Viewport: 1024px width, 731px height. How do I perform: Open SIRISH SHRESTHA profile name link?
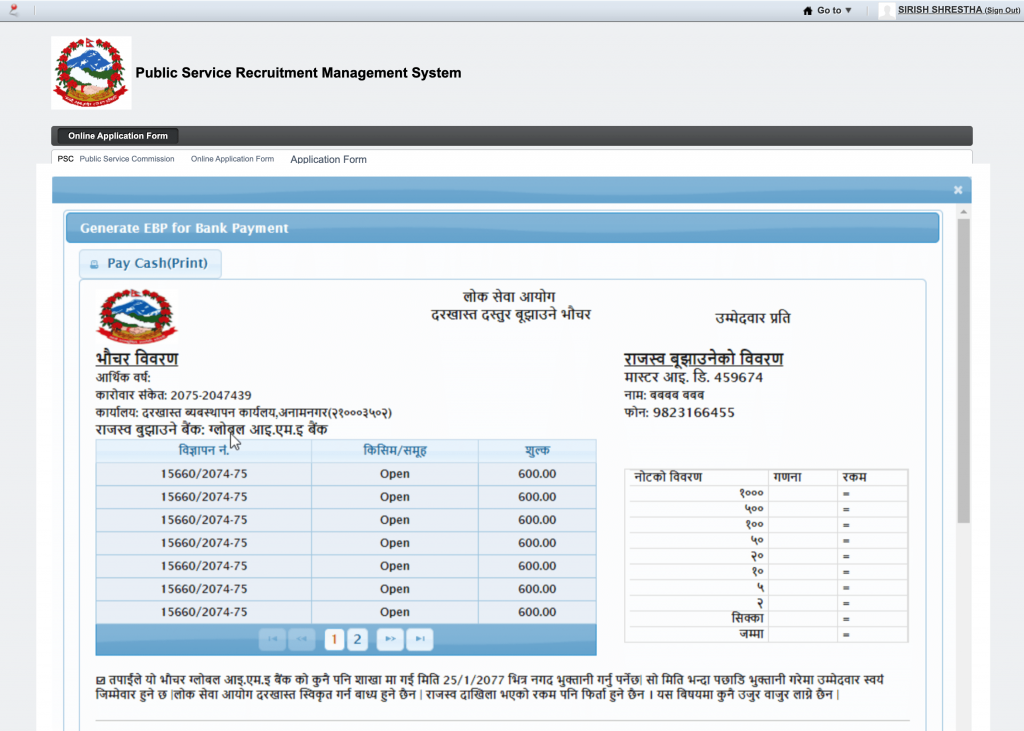coord(939,10)
